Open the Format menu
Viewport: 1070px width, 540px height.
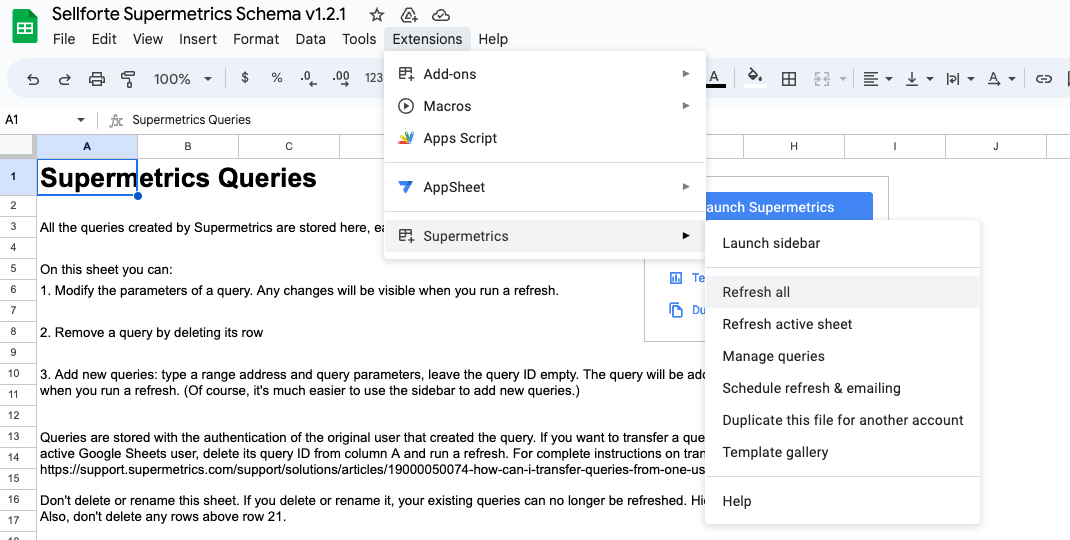click(x=256, y=39)
